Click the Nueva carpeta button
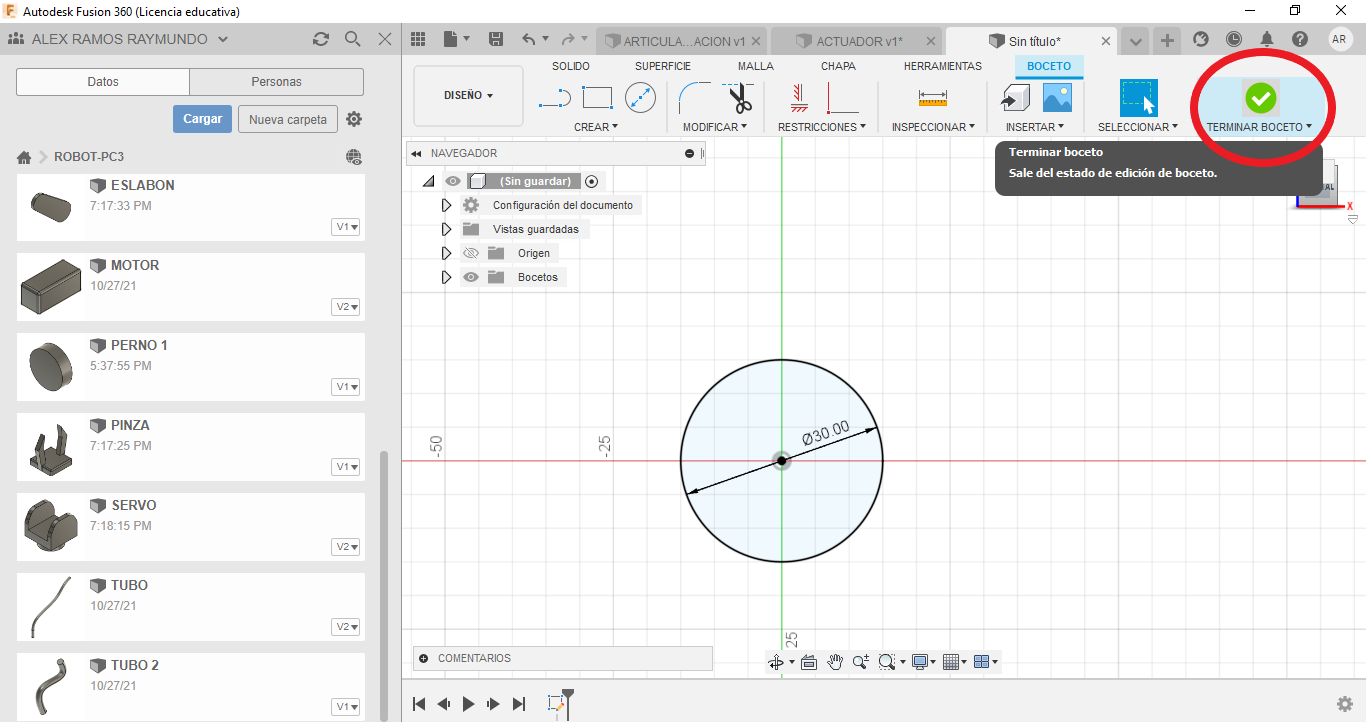This screenshot has height=722, width=1366. coord(288,119)
